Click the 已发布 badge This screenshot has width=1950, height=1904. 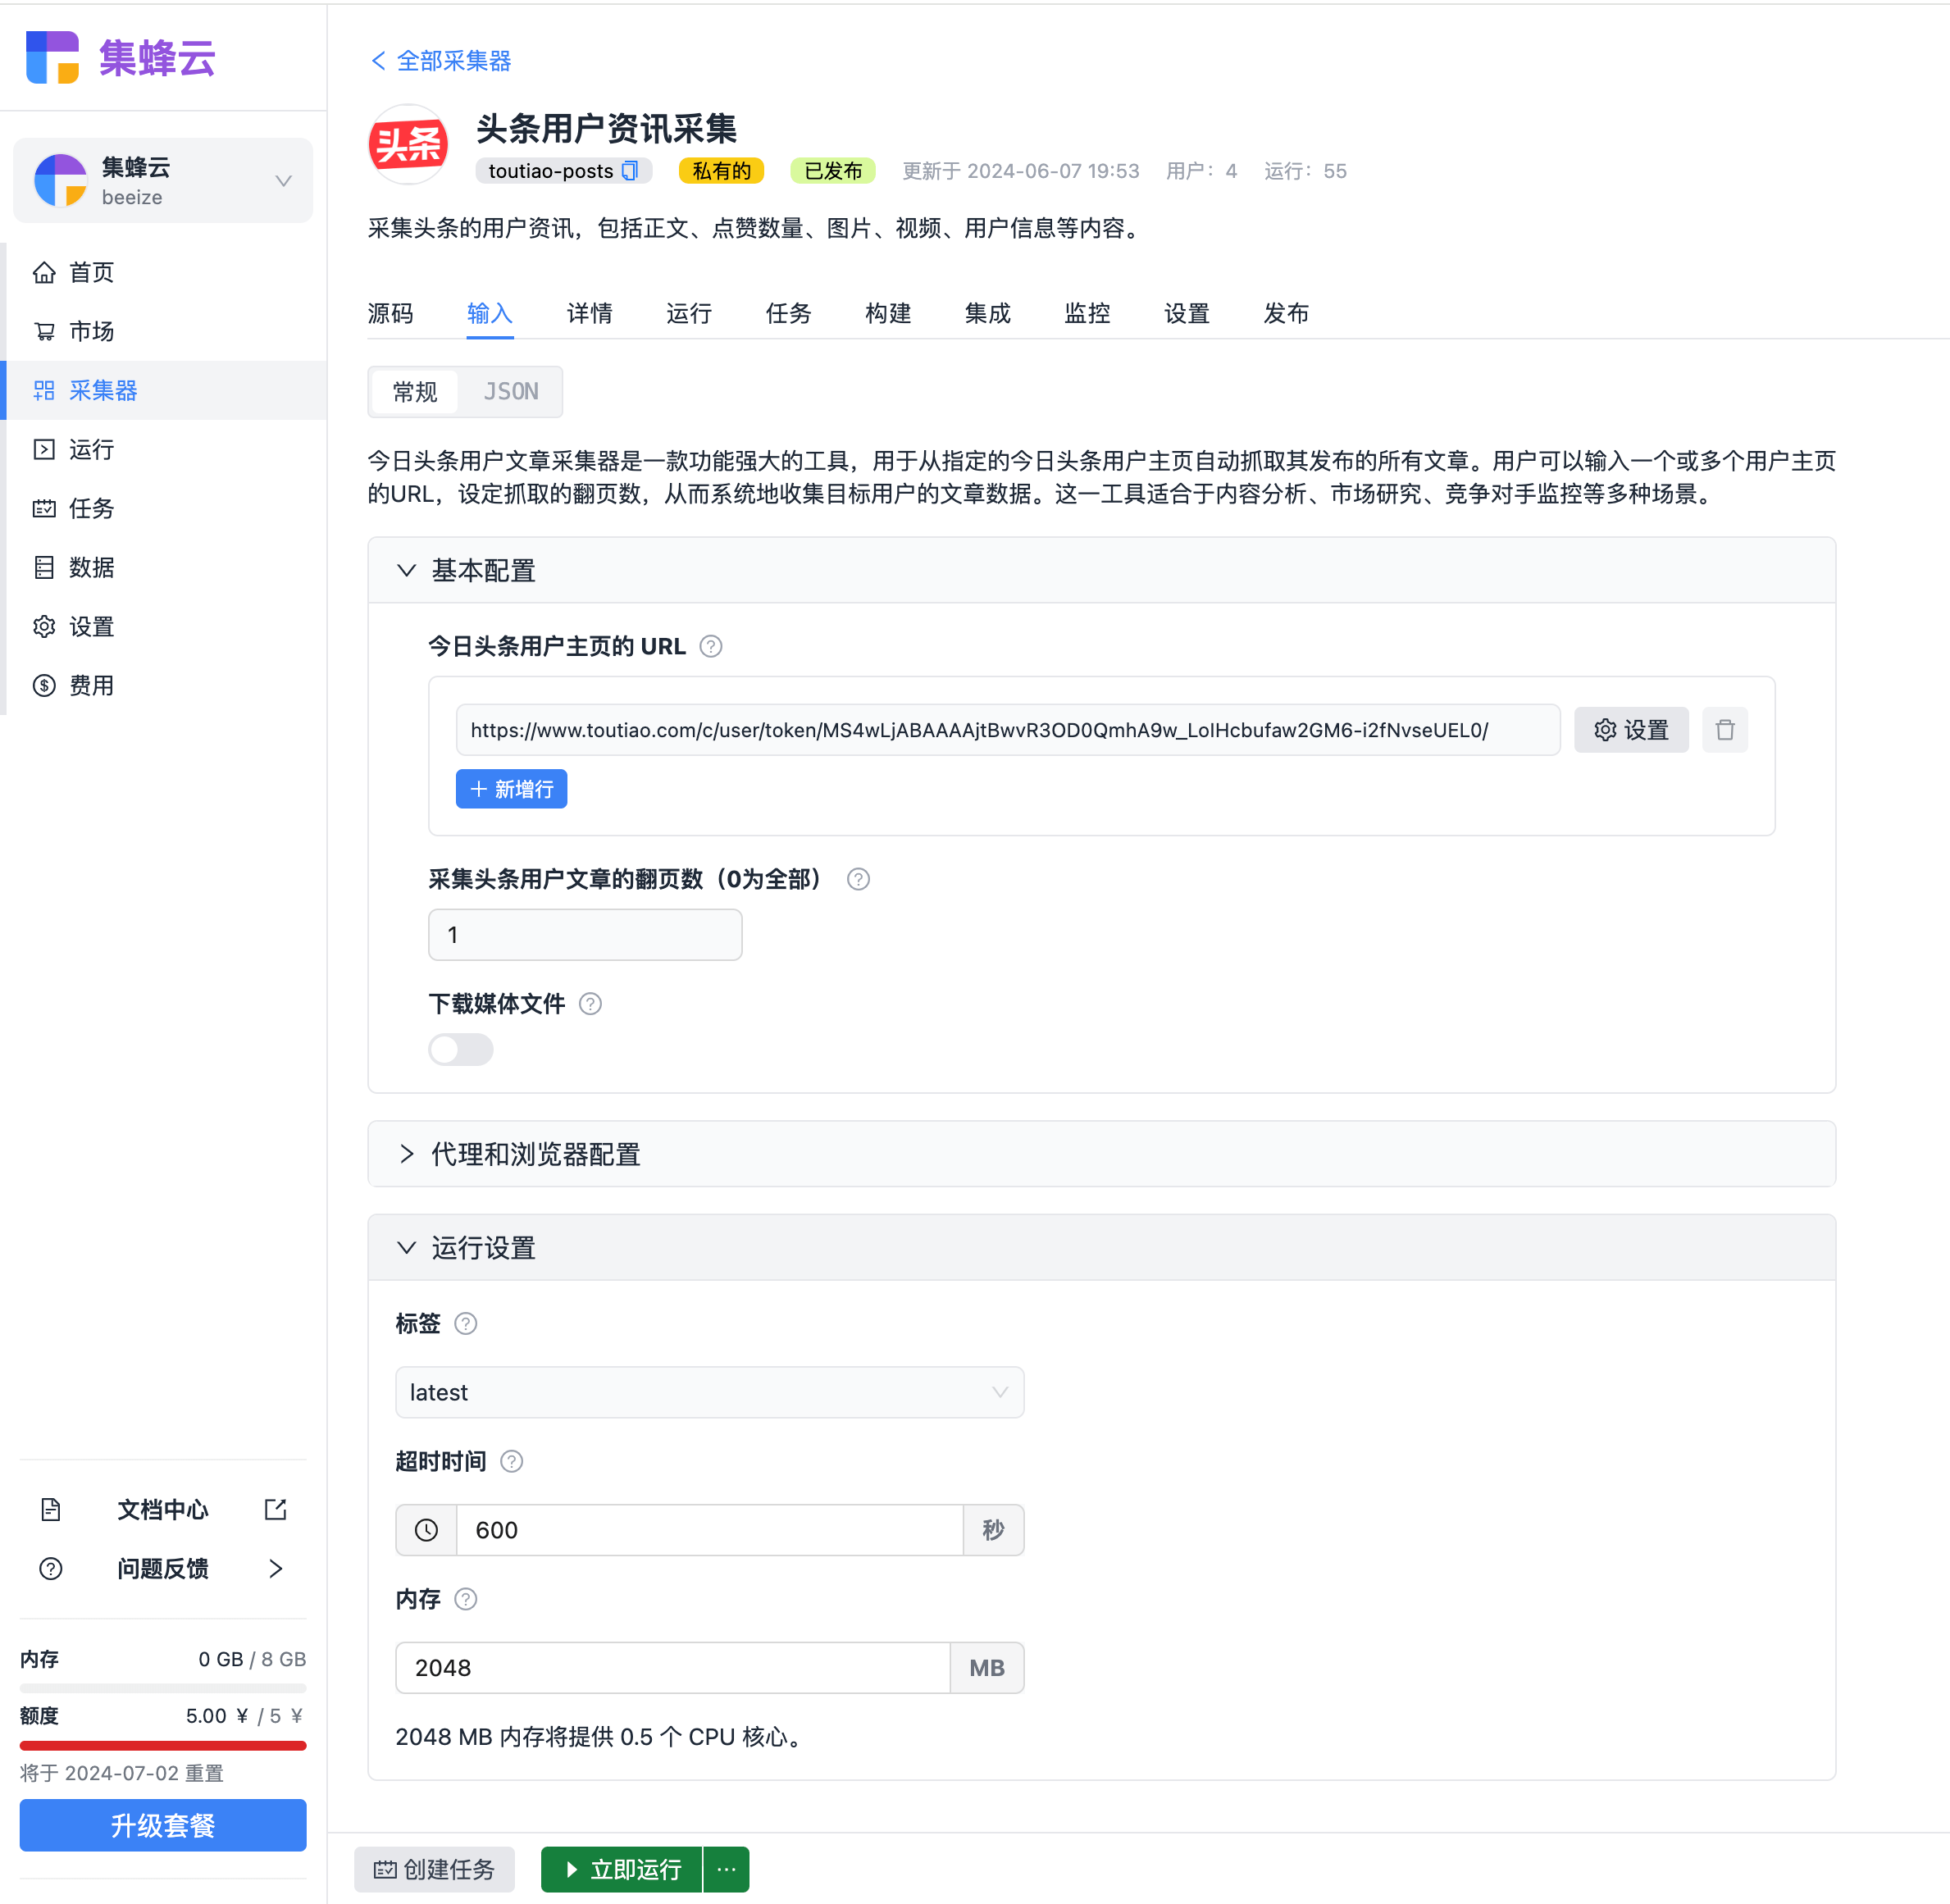833,171
